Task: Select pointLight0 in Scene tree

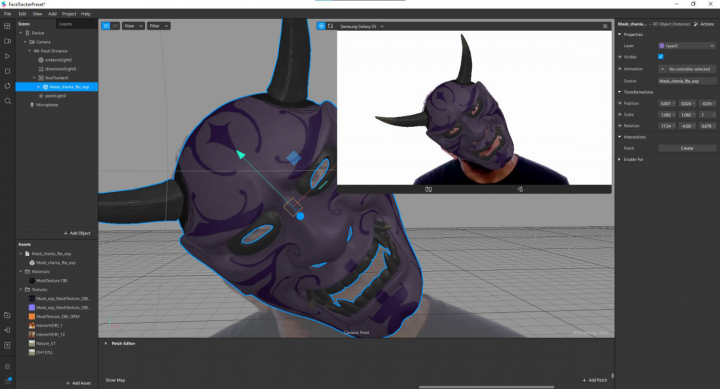Action: coord(56,96)
